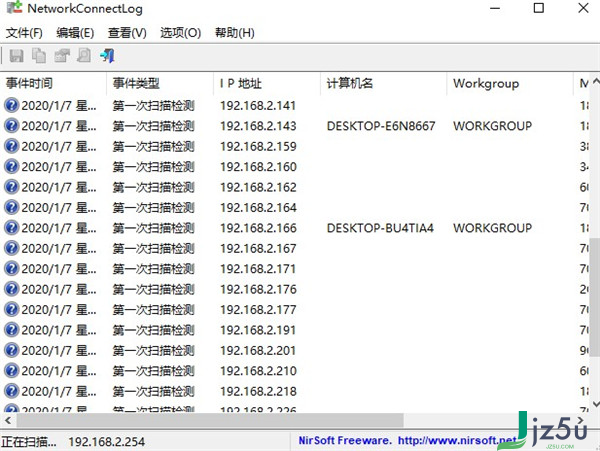
Task: Click the vertical scrollbar thumb
Action: coord(595,298)
